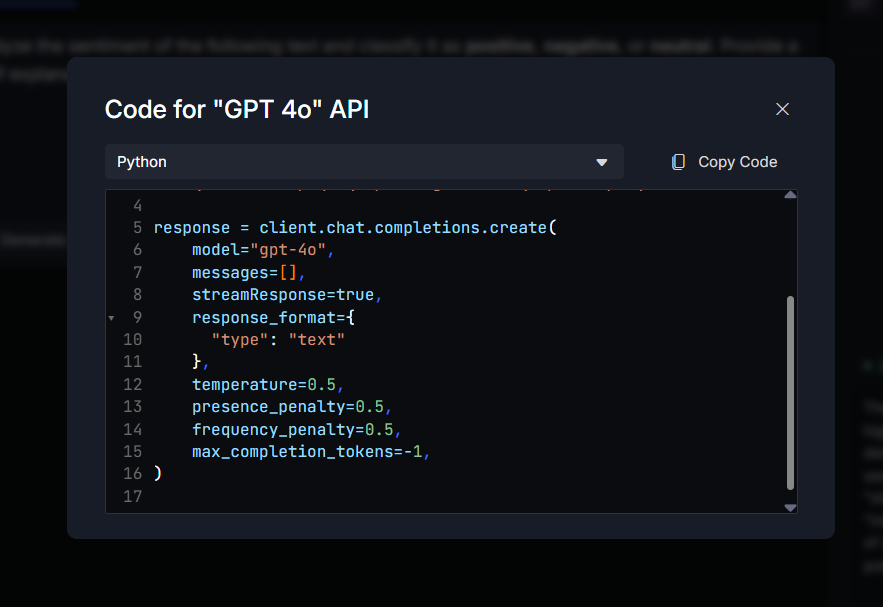Place cursor on max_completion_tokens=-1 line
The image size is (883, 607).
click(310, 451)
